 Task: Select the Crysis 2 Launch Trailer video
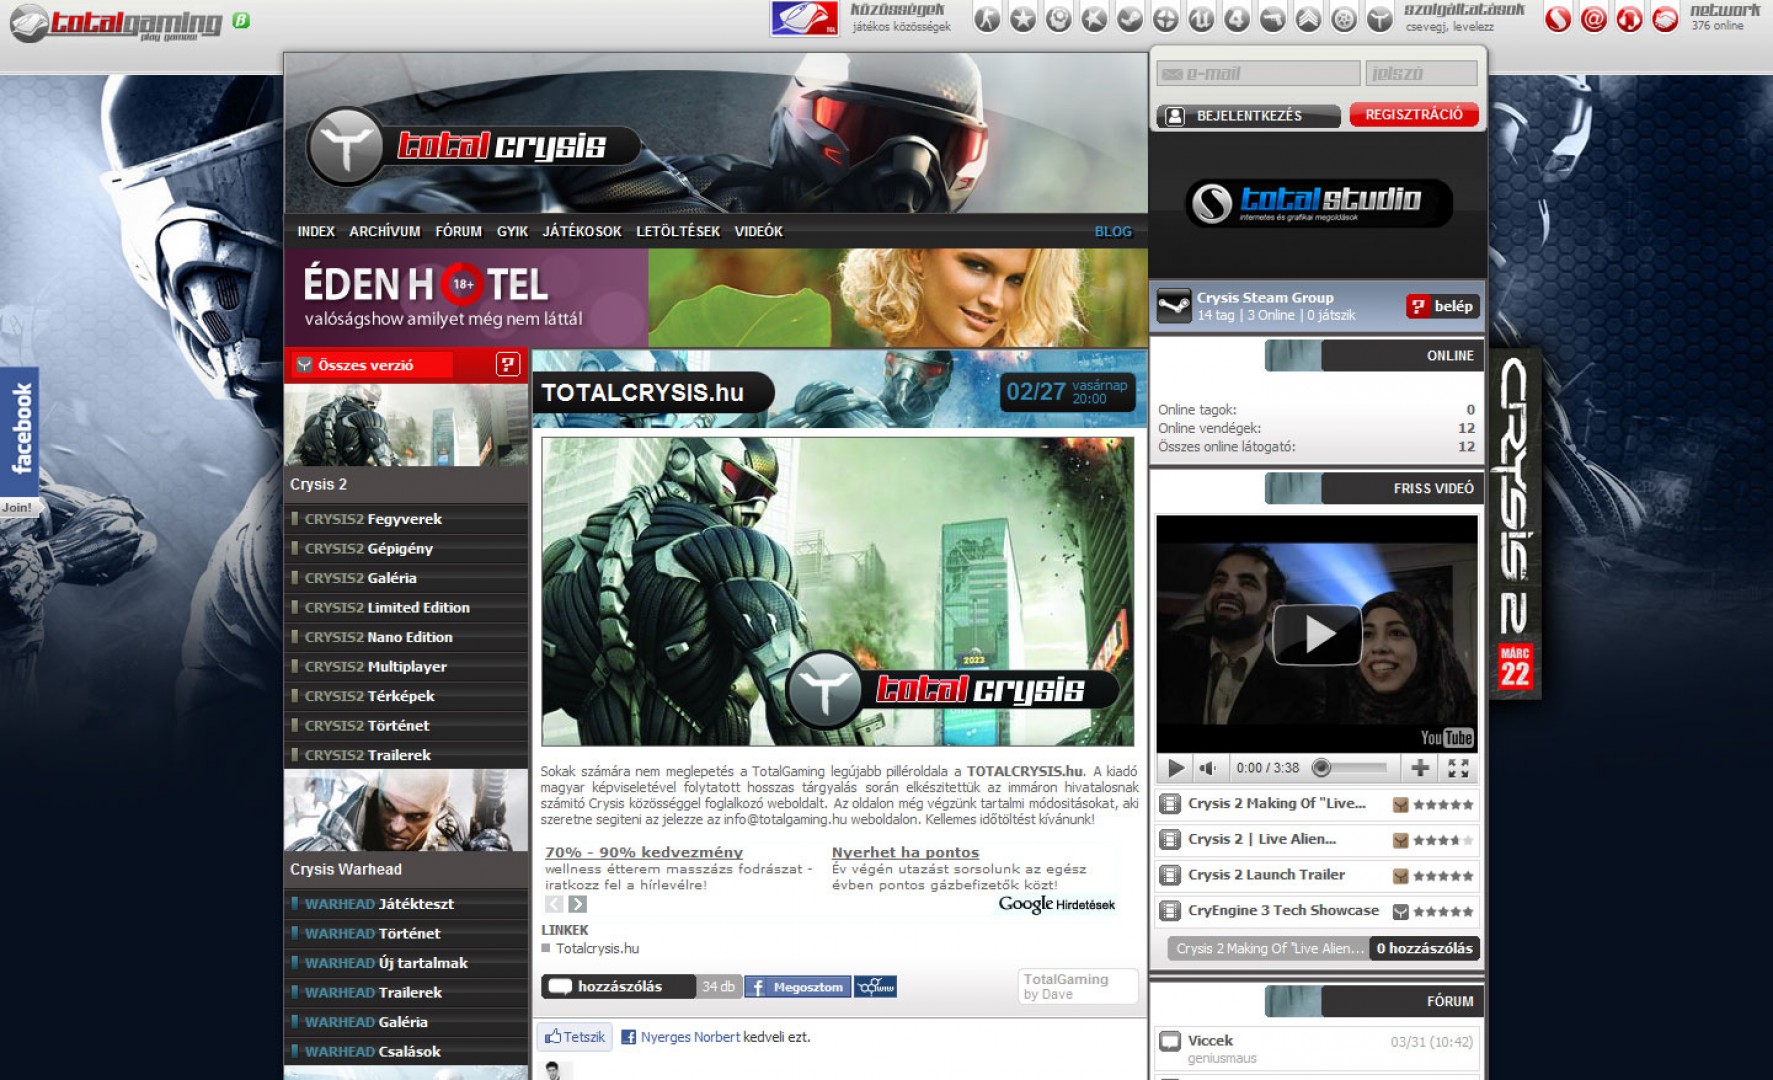tap(1317, 876)
